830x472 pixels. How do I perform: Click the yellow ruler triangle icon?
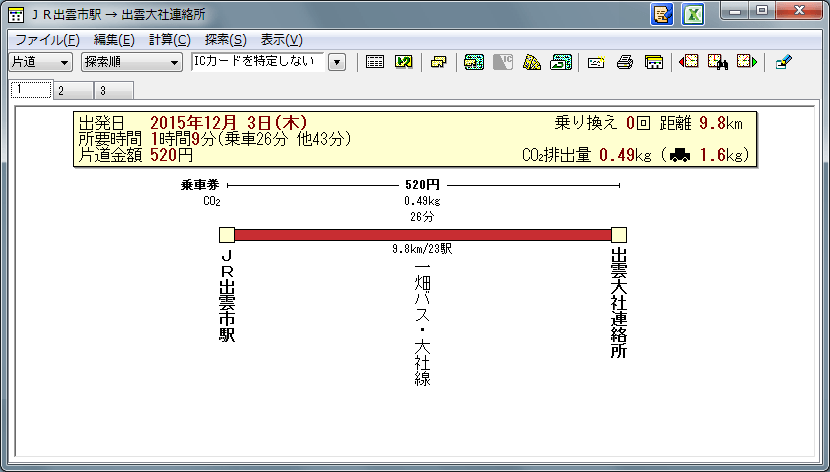[532, 62]
